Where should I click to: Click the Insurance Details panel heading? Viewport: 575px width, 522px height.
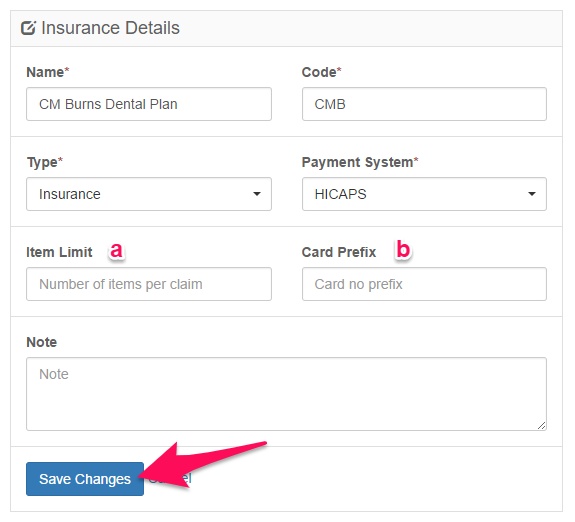(110, 28)
